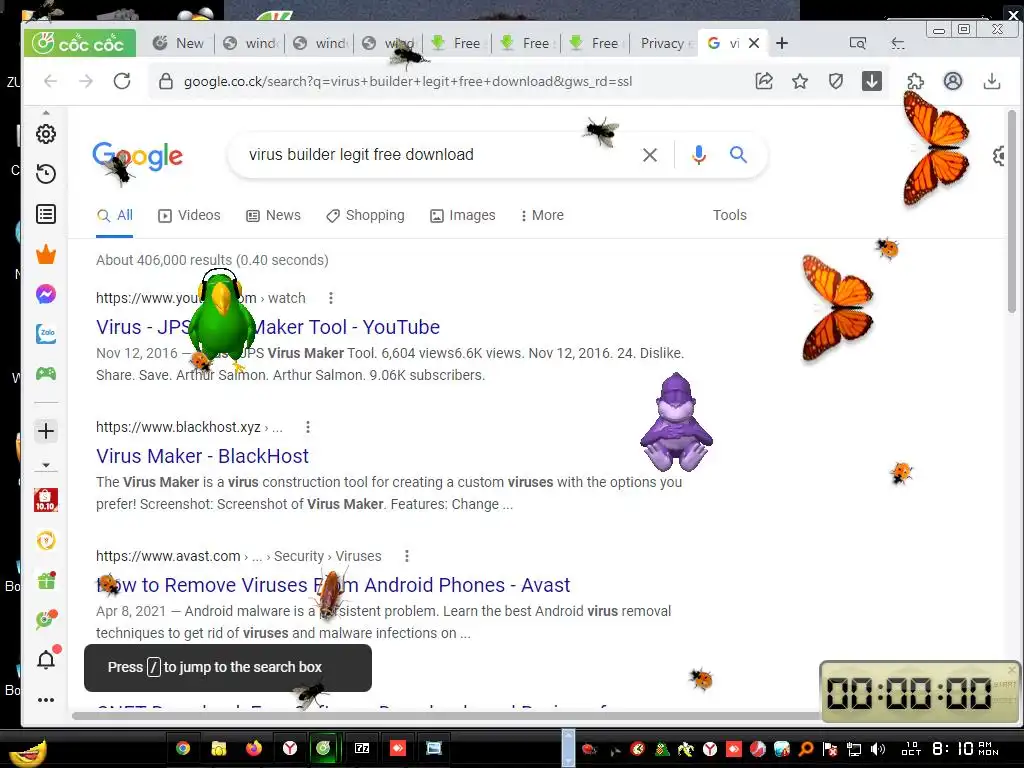Open Zalo from the sidebar
Screen dimensions: 1024x768
[46, 334]
